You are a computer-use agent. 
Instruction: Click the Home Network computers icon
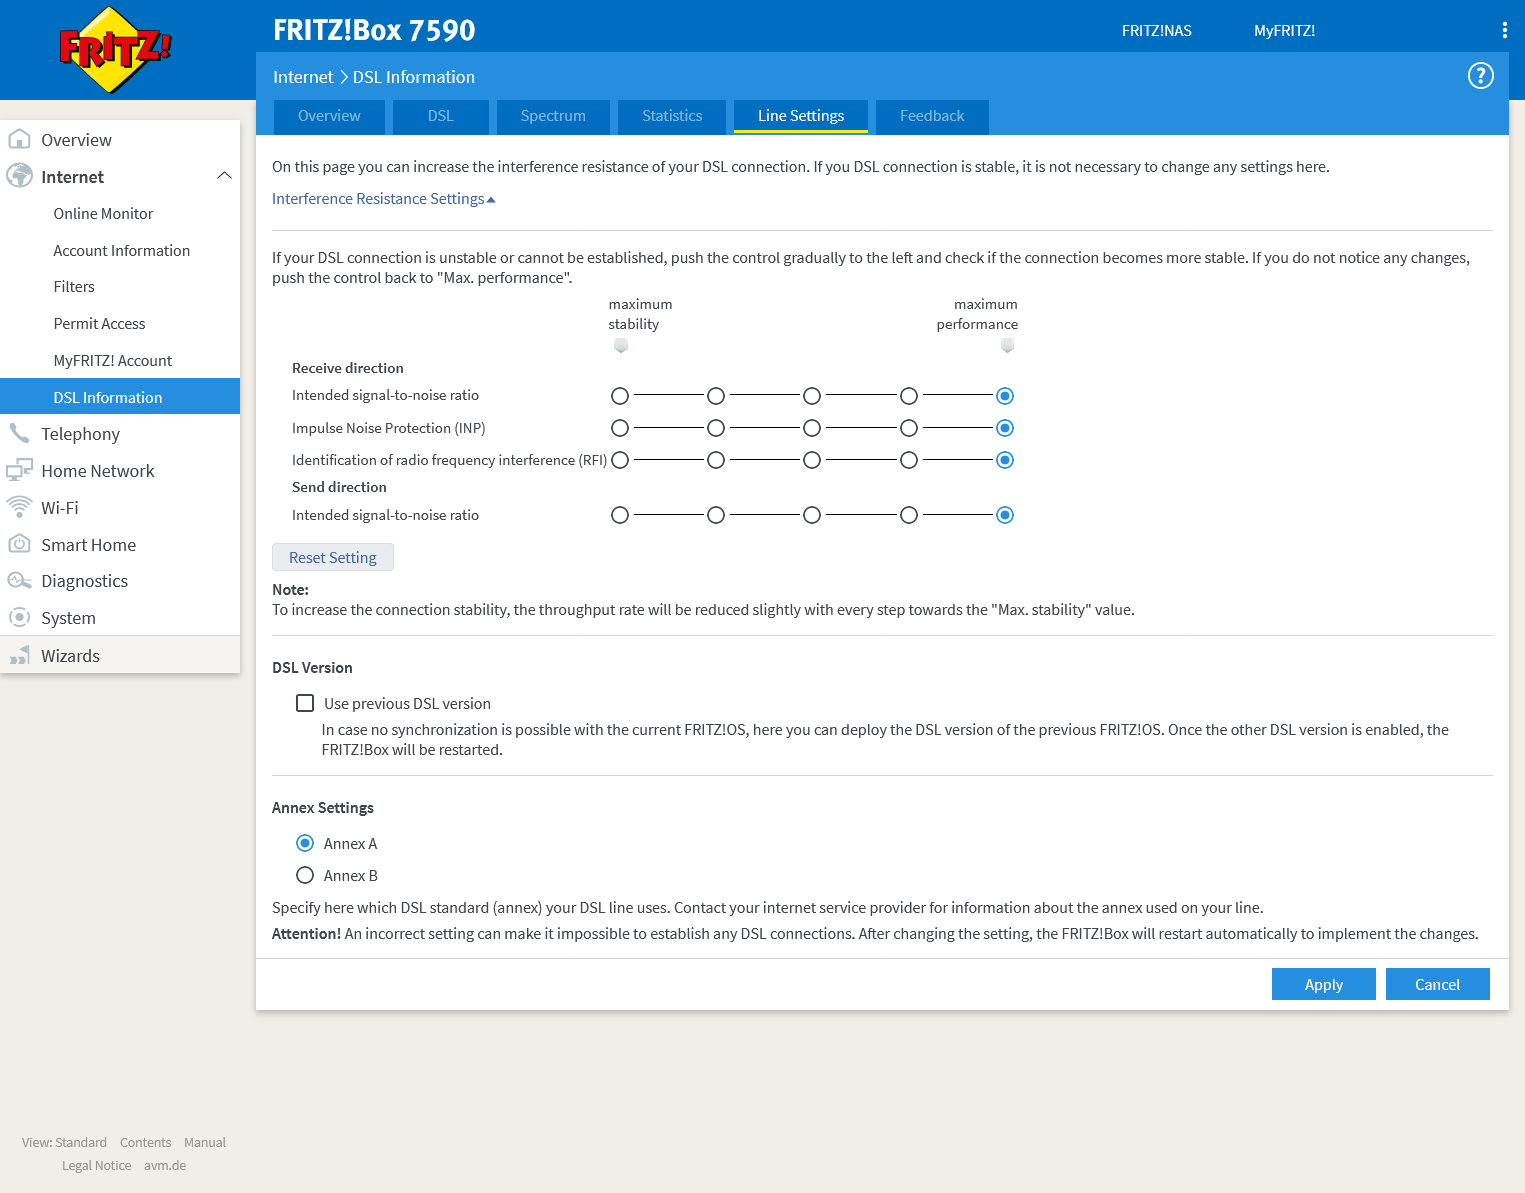19,470
